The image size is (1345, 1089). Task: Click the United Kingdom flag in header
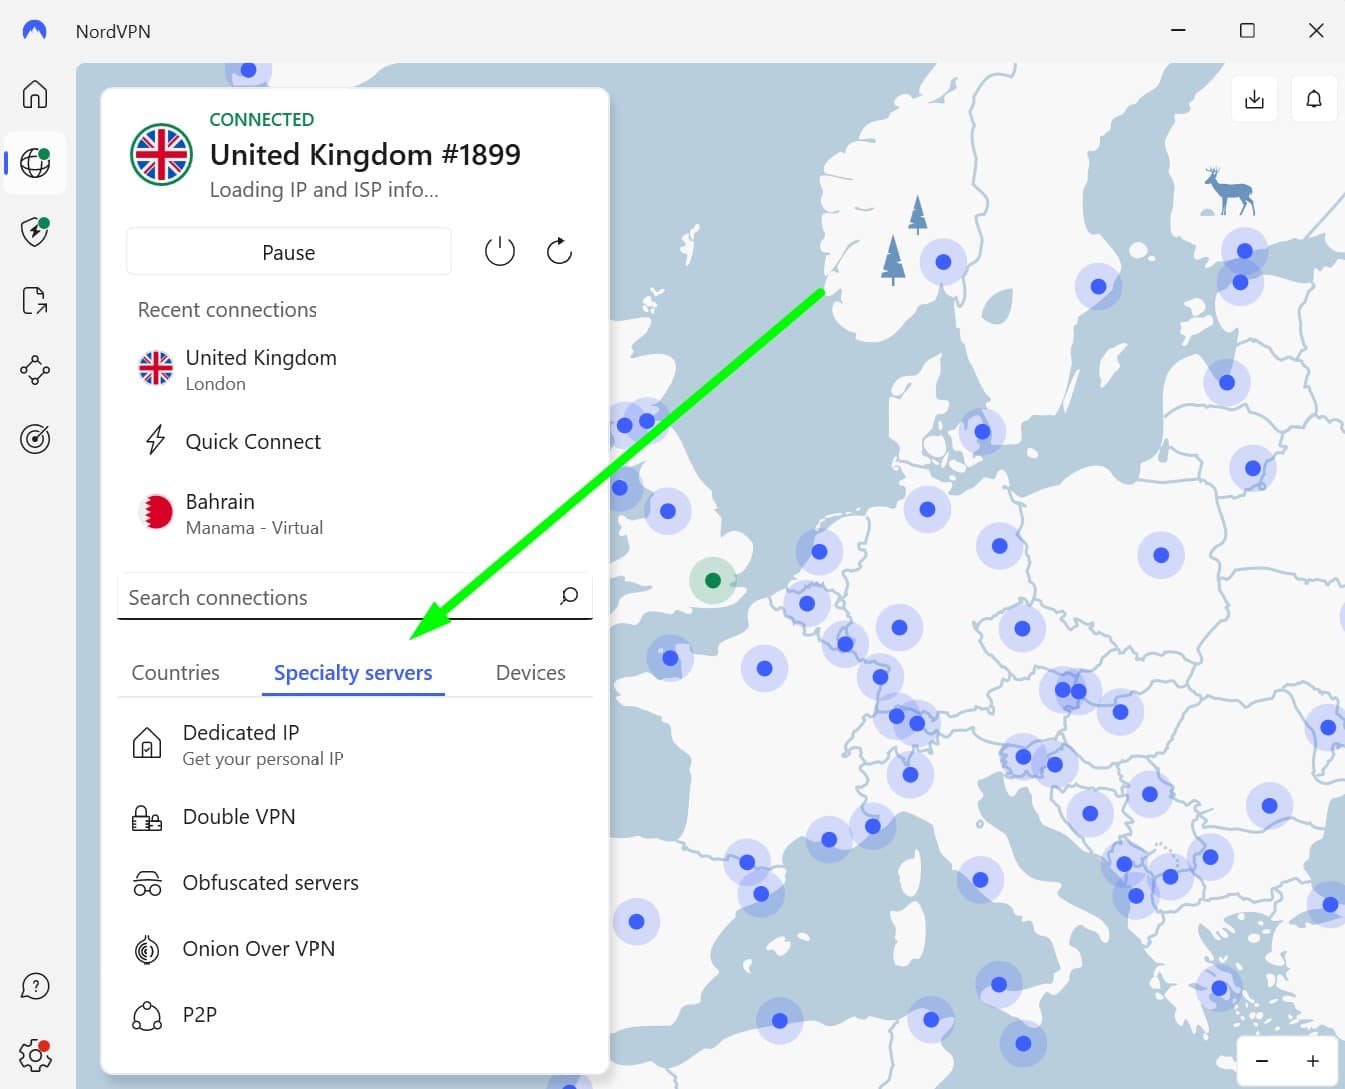(161, 155)
